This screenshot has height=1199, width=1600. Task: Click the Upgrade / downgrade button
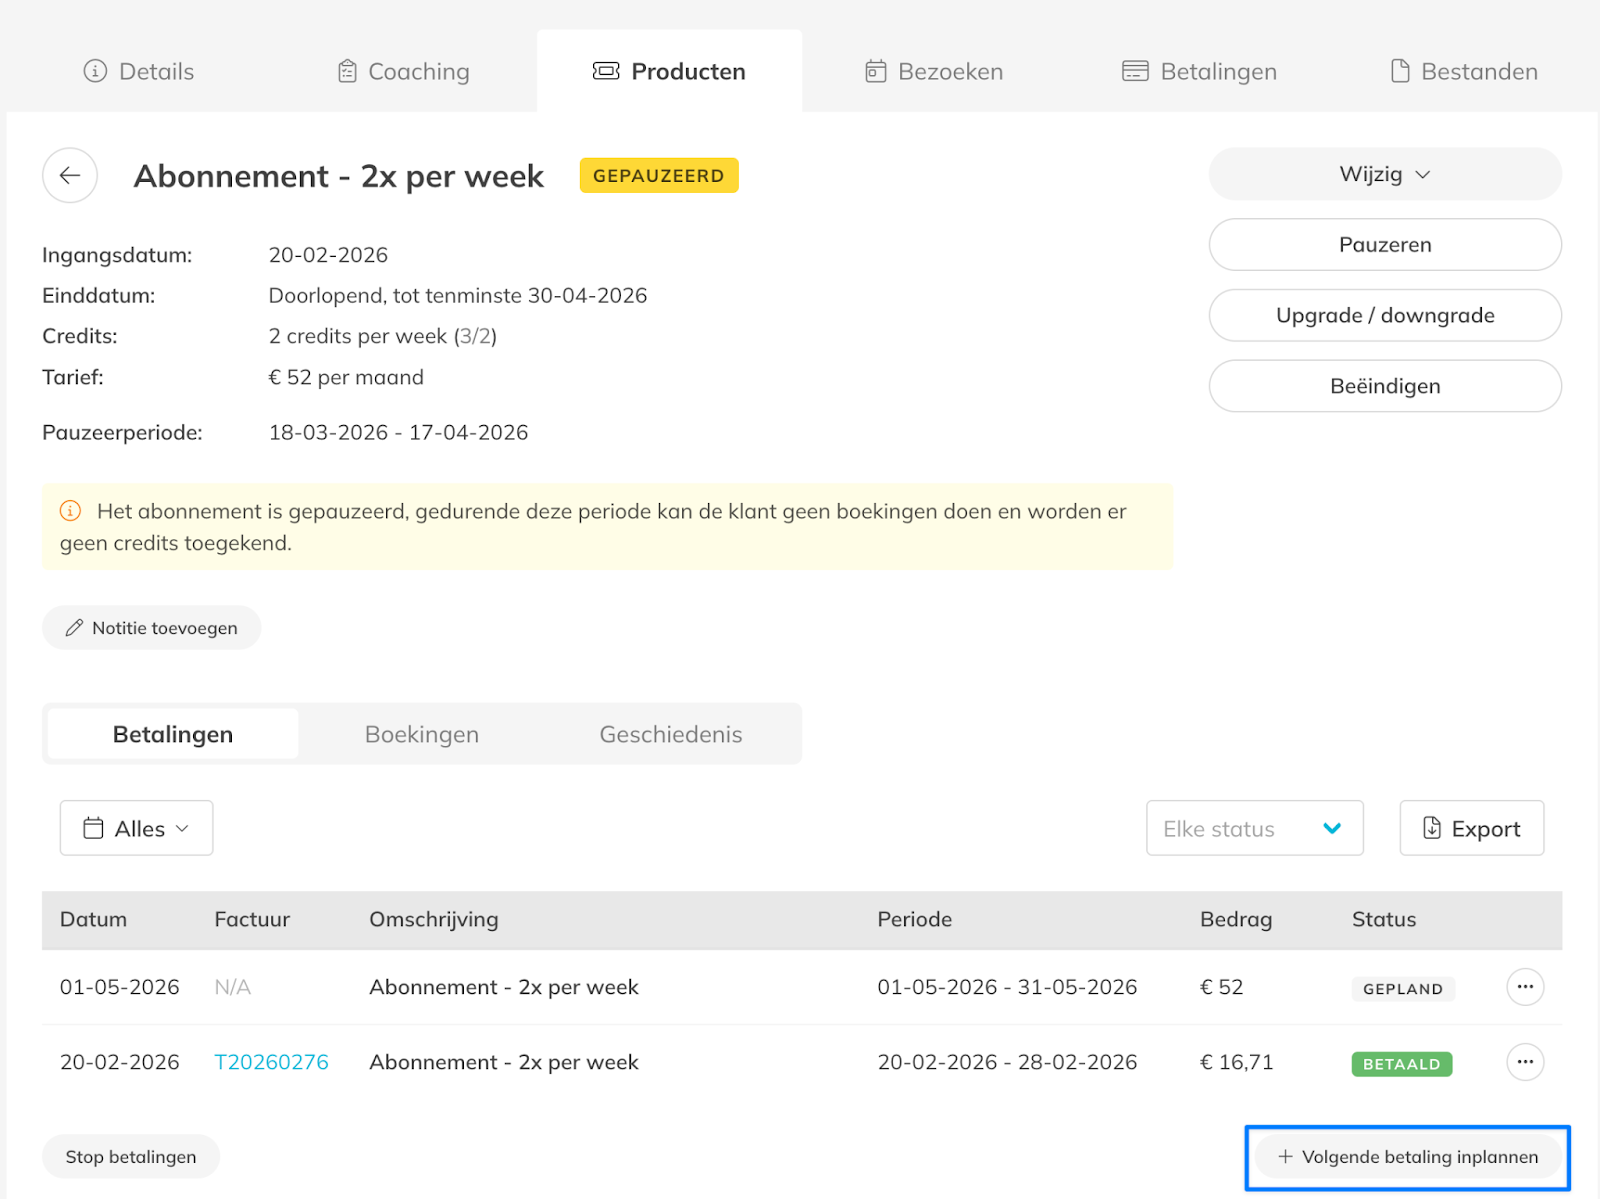tap(1384, 316)
